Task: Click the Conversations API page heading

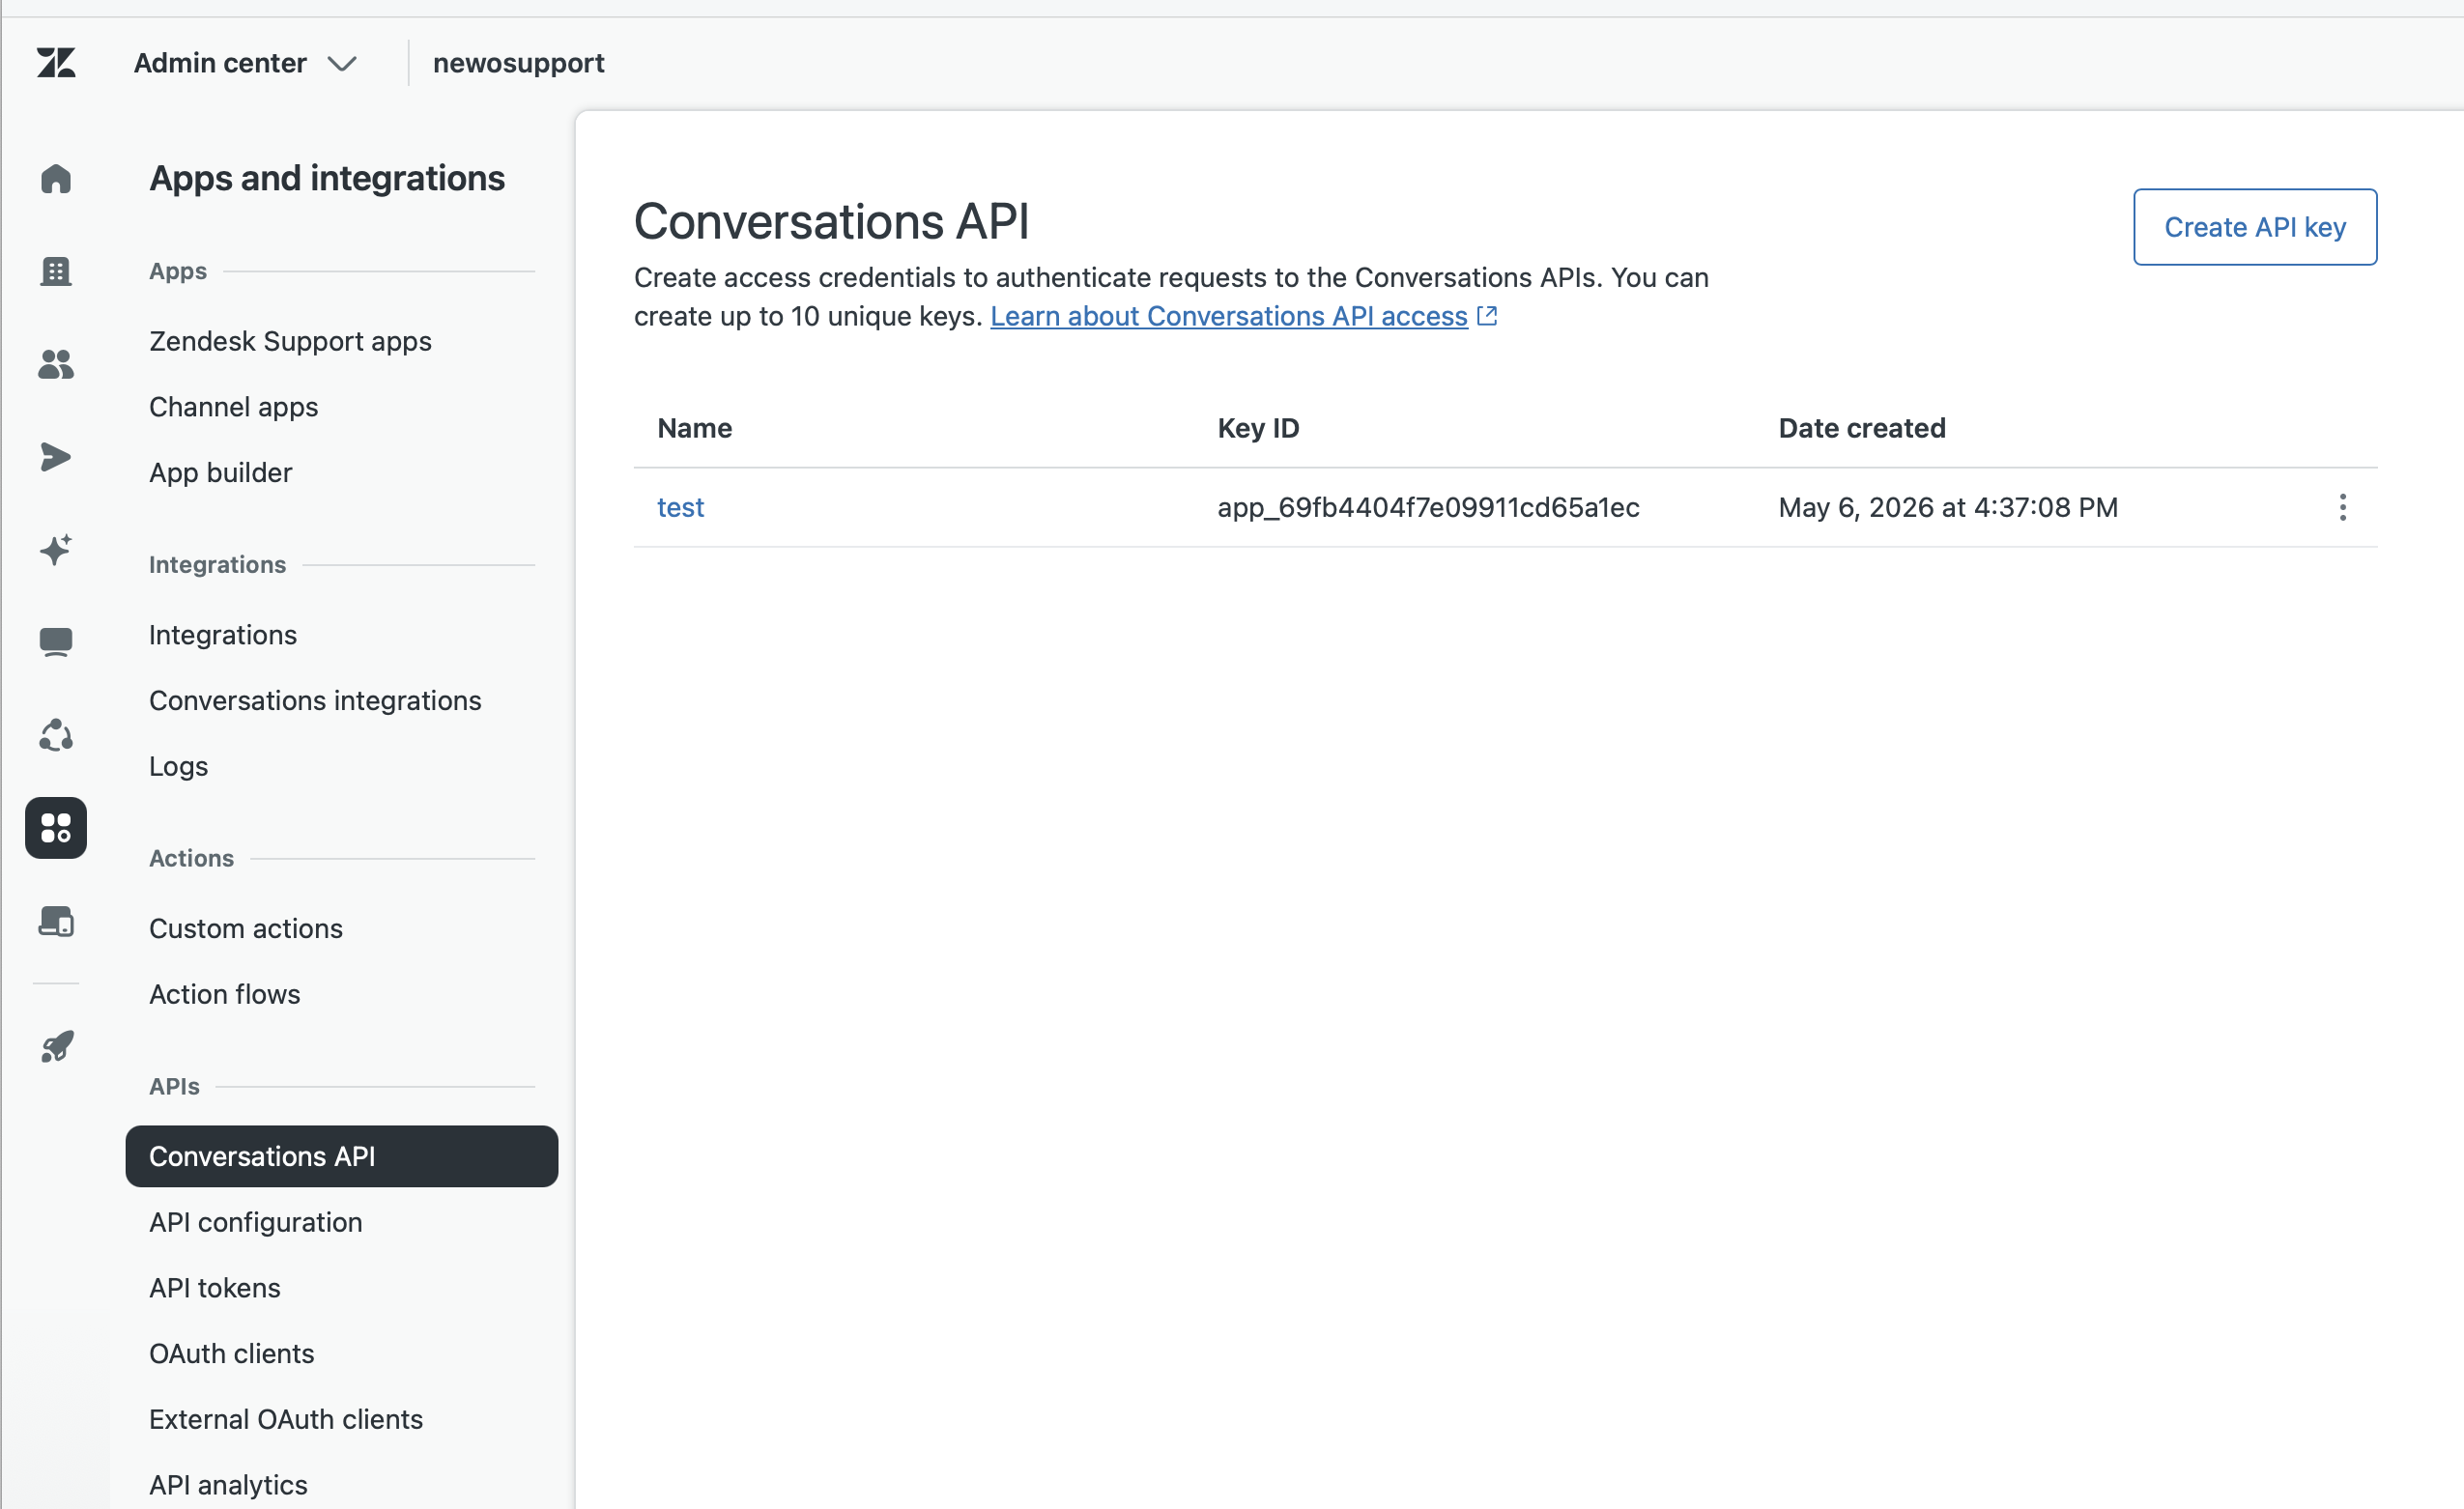Action: tap(831, 221)
